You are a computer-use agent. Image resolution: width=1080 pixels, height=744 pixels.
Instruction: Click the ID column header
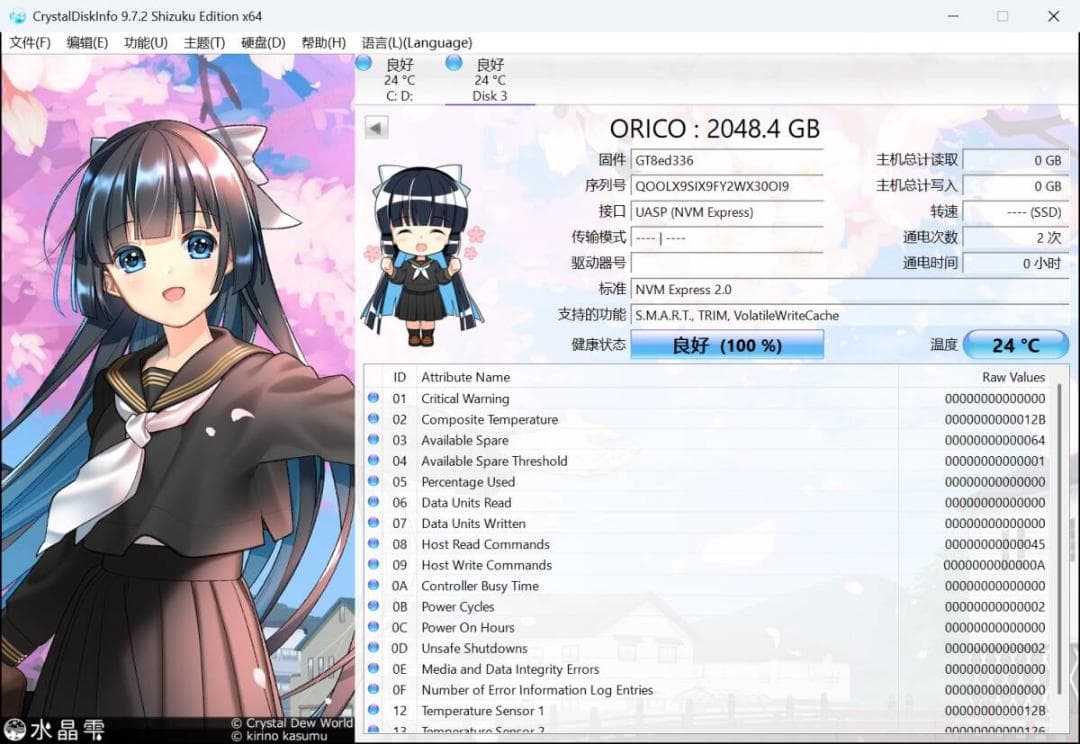[x=399, y=377]
